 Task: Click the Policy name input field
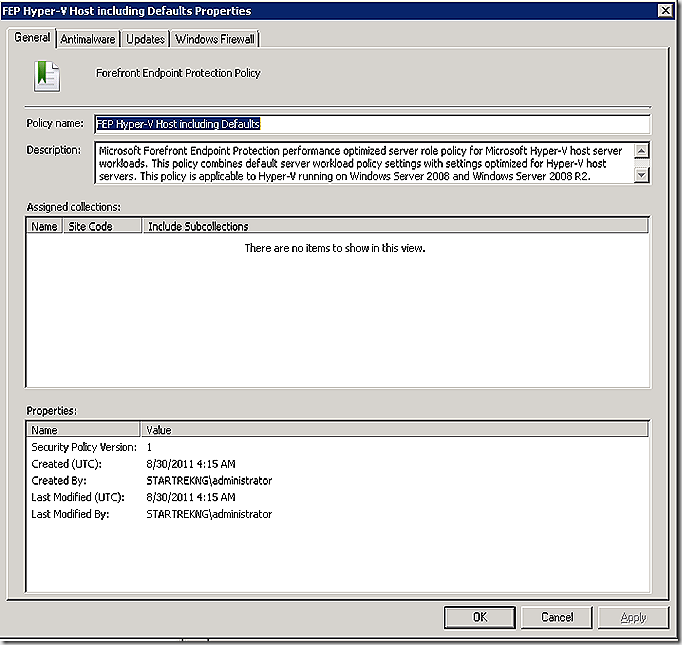372,124
